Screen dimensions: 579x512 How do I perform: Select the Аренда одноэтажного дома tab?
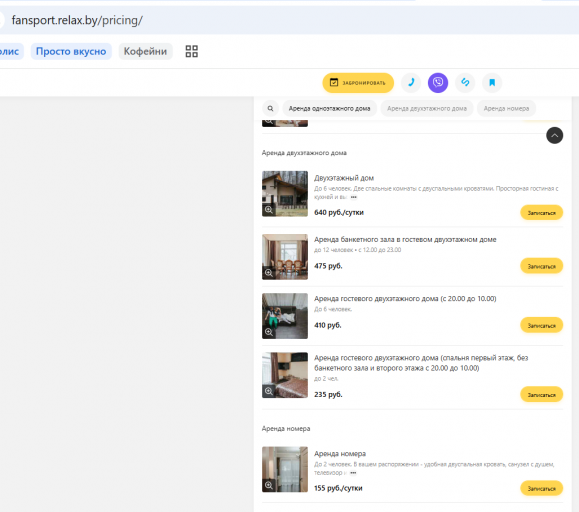pos(329,109)
